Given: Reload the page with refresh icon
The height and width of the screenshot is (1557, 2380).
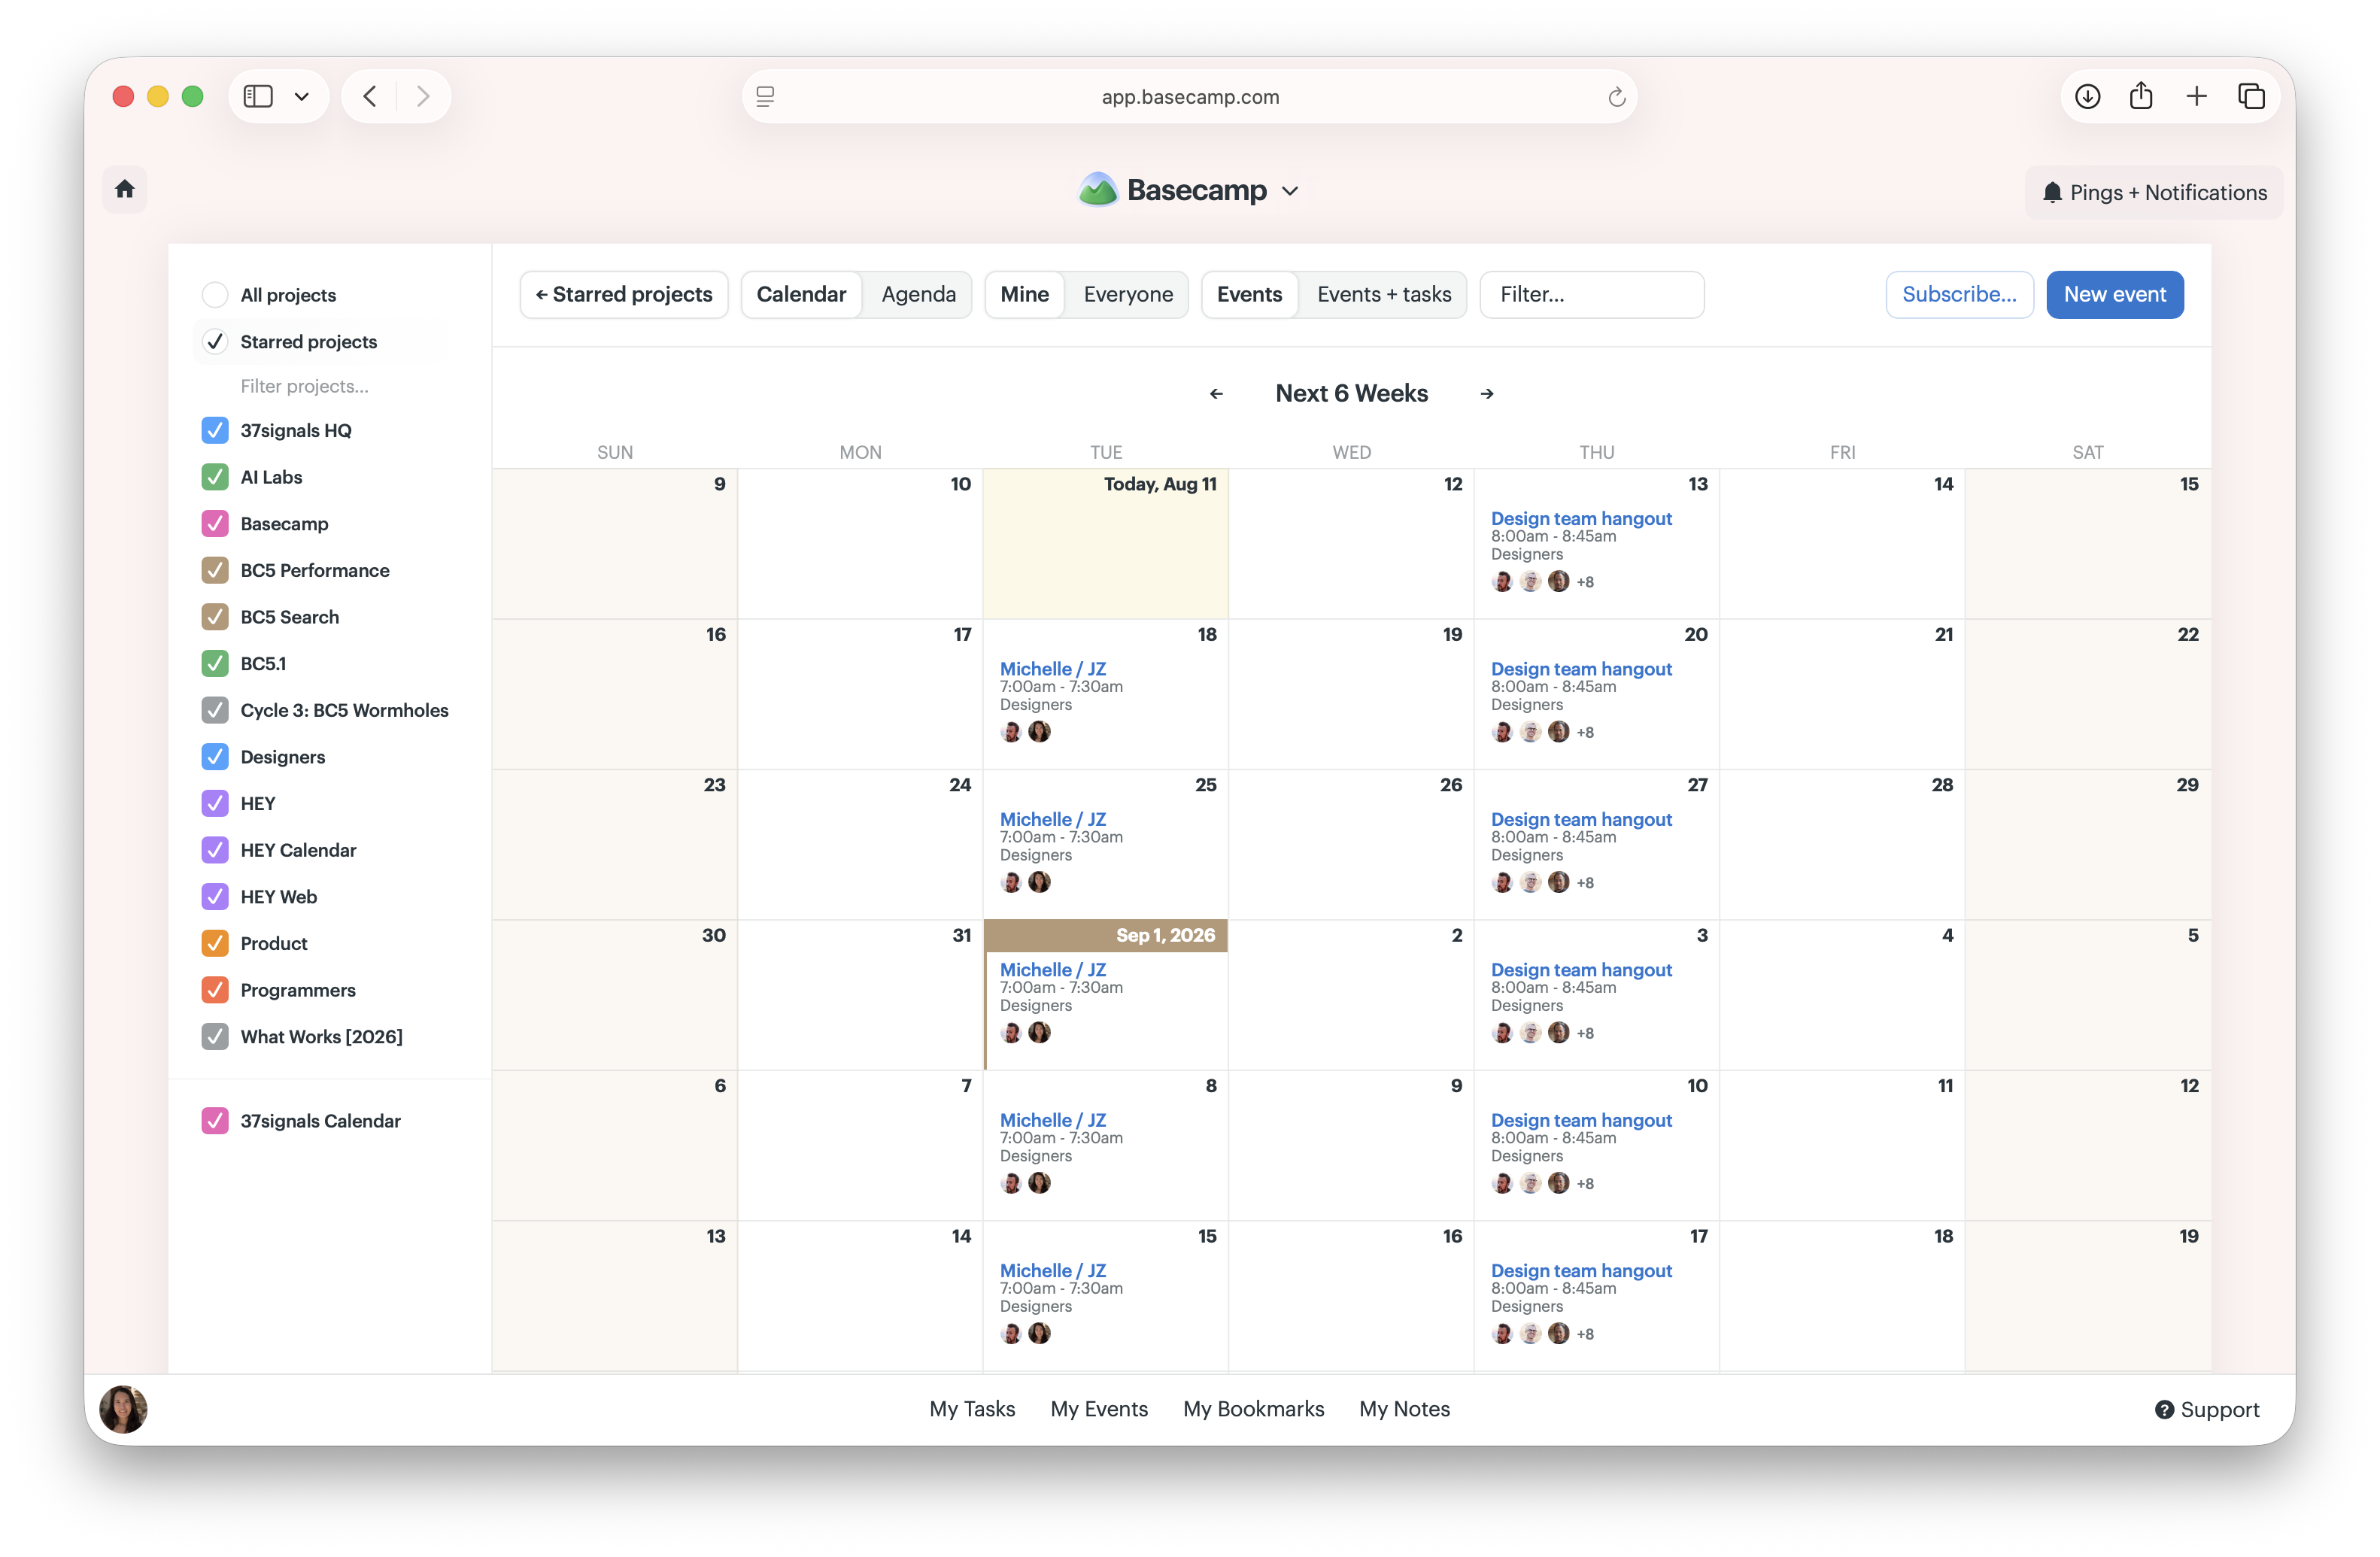Looking at the screenshot, I should (x=1616, y=97).
